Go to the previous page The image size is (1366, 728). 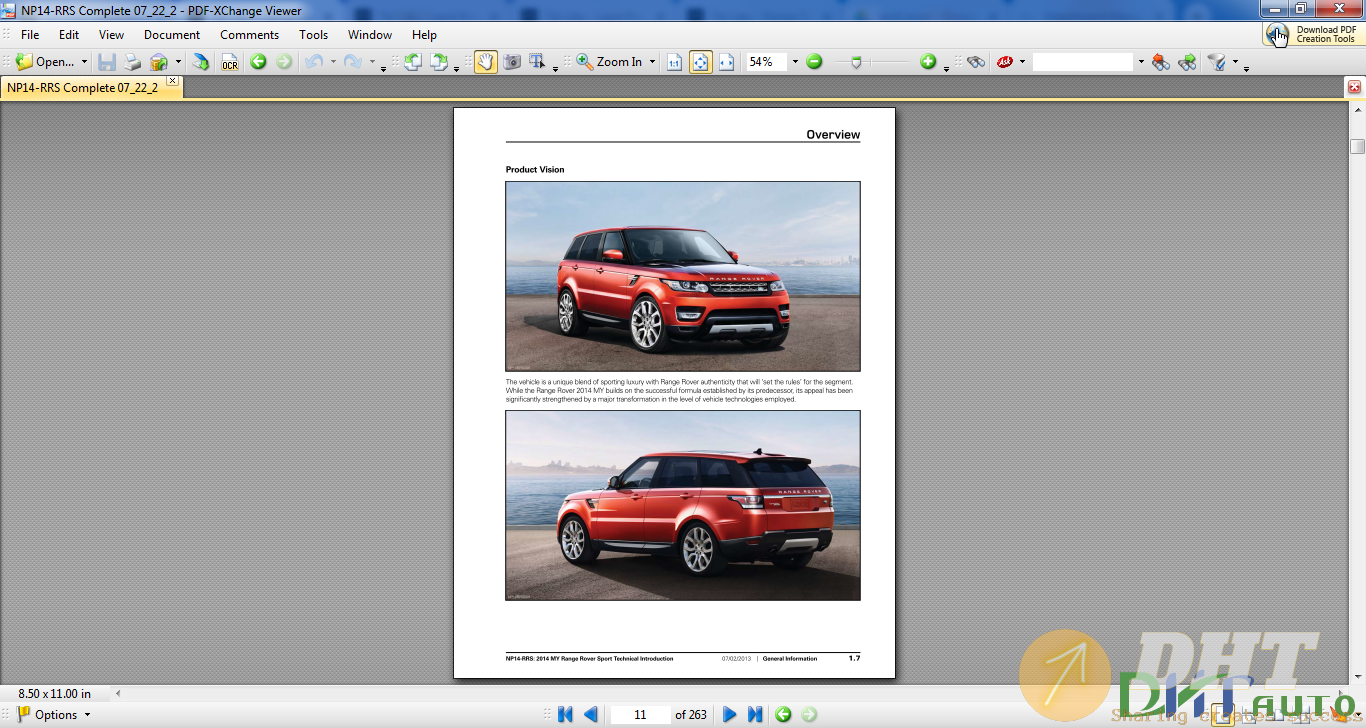[590, 714]
